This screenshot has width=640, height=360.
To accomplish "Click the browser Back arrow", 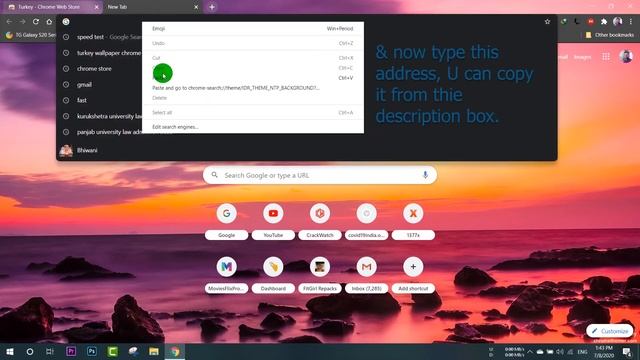I will point(9,22).
